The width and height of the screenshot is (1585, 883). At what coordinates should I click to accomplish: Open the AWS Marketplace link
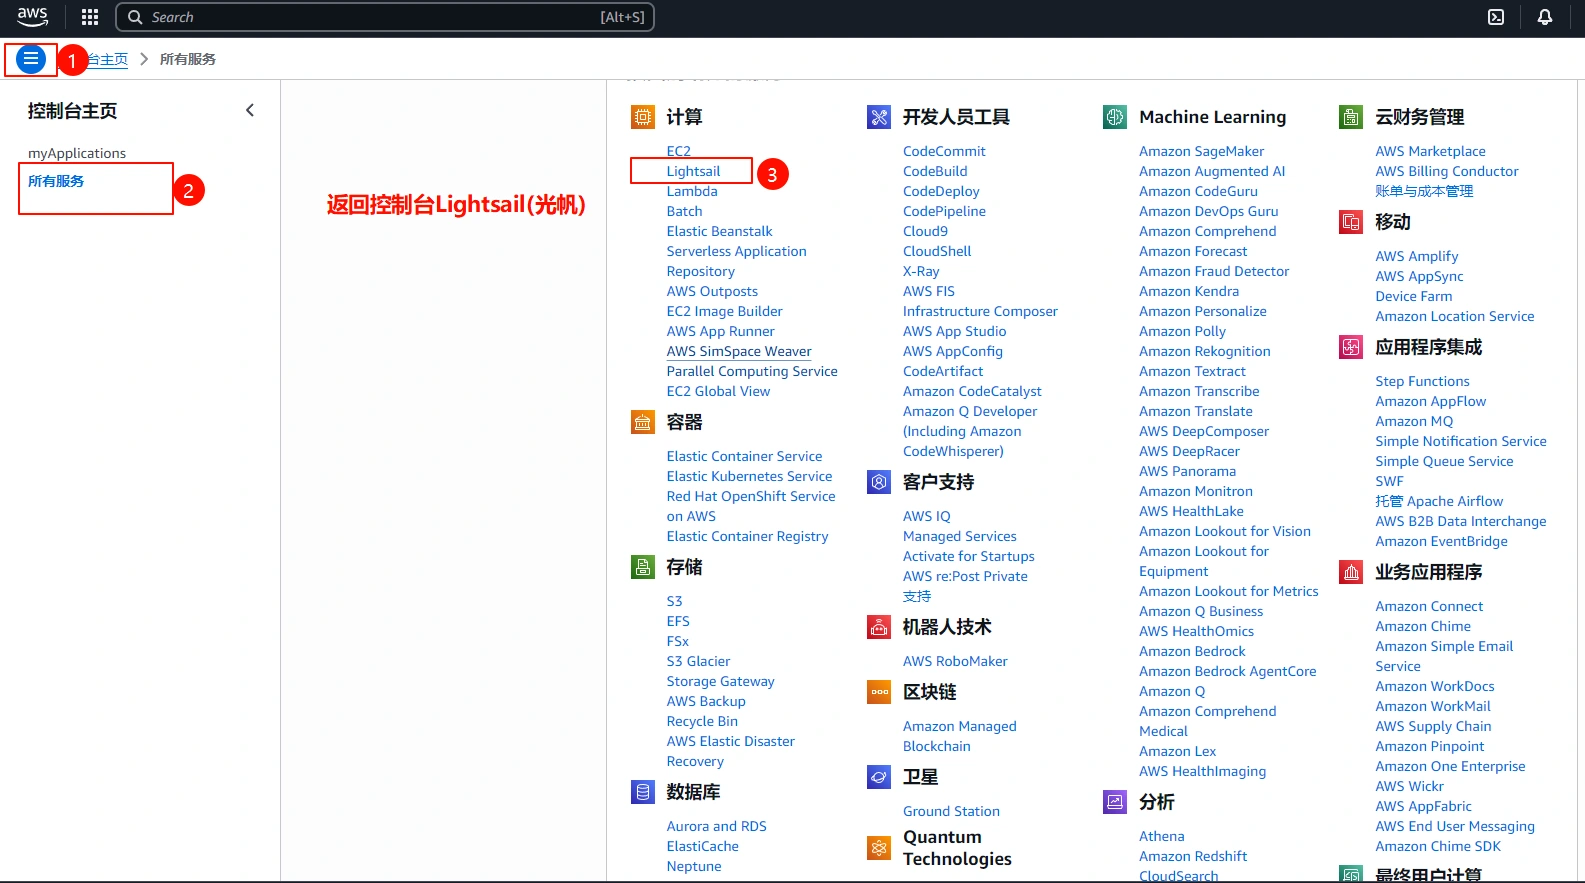coord(1430,151)
